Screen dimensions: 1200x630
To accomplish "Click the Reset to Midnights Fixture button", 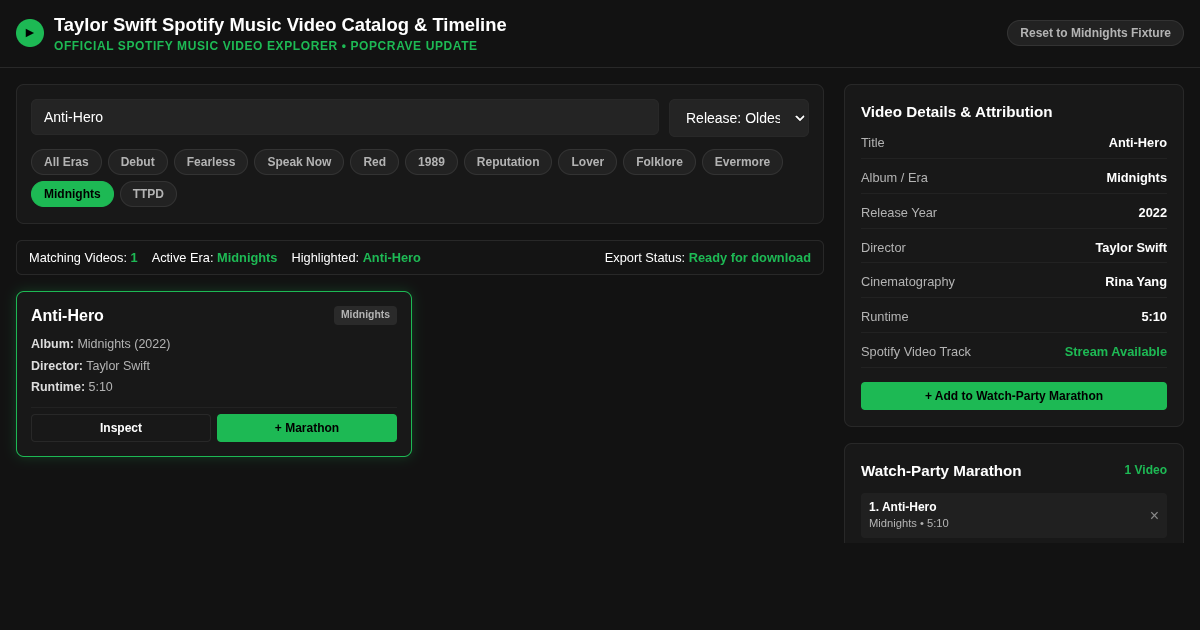I will click(x=1095, y=33).
